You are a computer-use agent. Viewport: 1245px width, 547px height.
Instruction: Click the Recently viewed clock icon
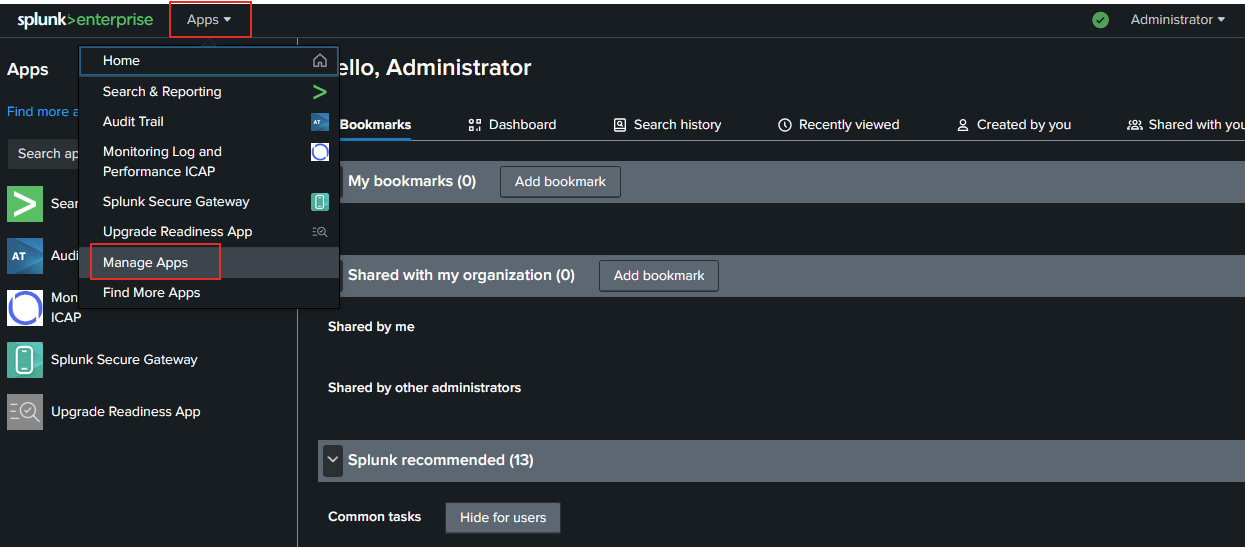pos(785,125)
